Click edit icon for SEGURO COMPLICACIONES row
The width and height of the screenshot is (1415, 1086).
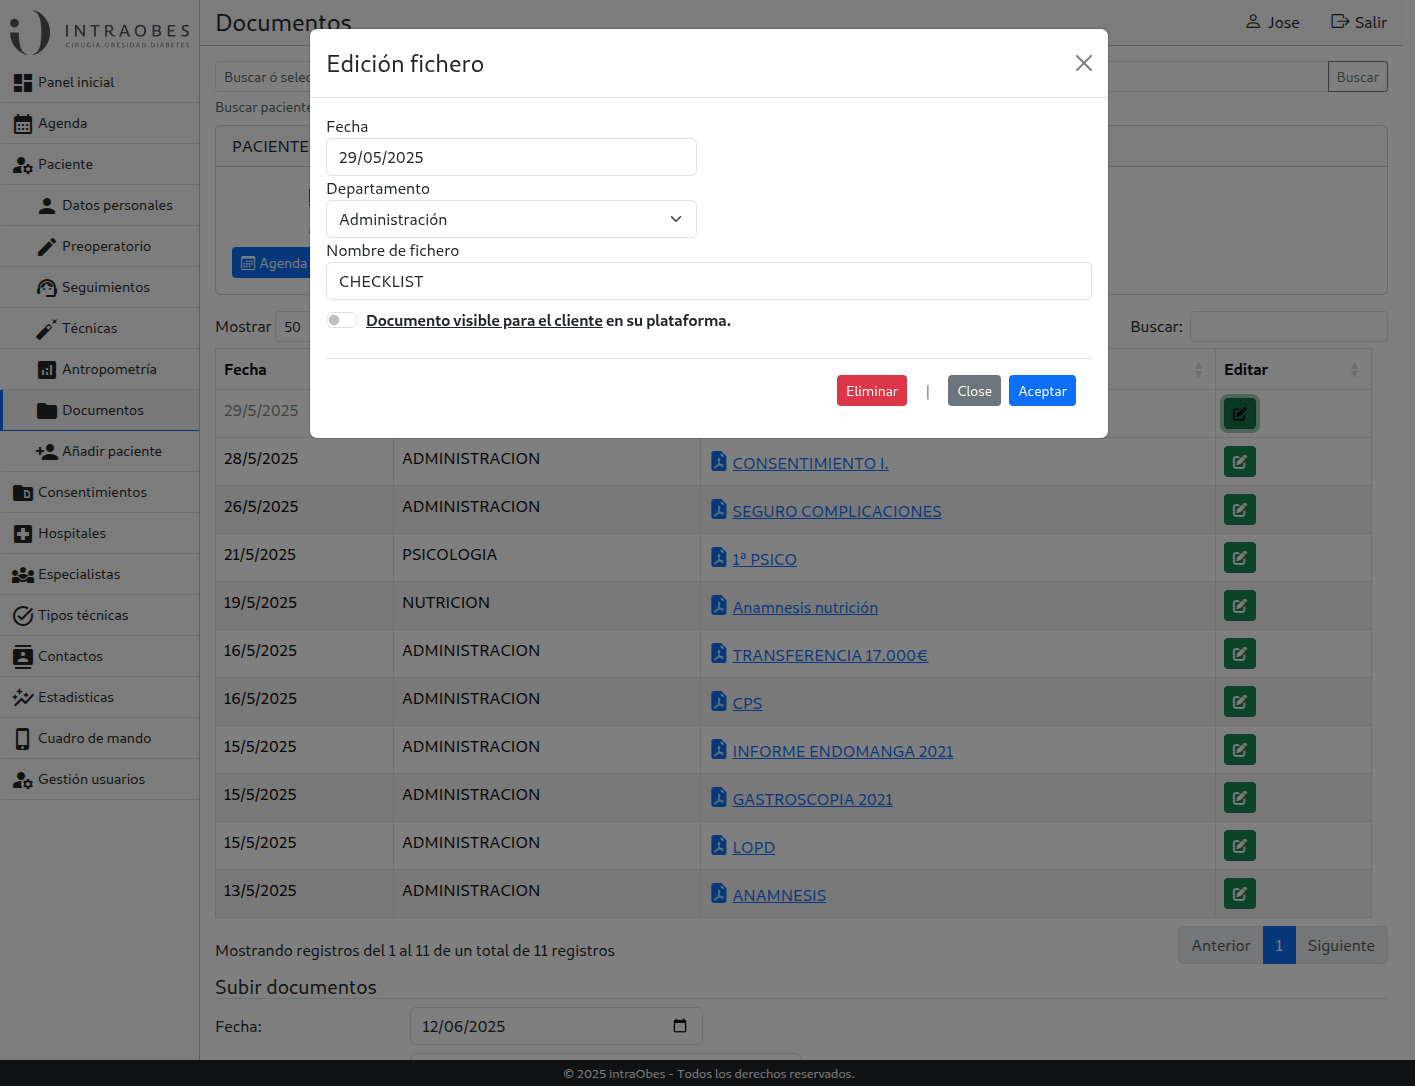click(1240, 510)
